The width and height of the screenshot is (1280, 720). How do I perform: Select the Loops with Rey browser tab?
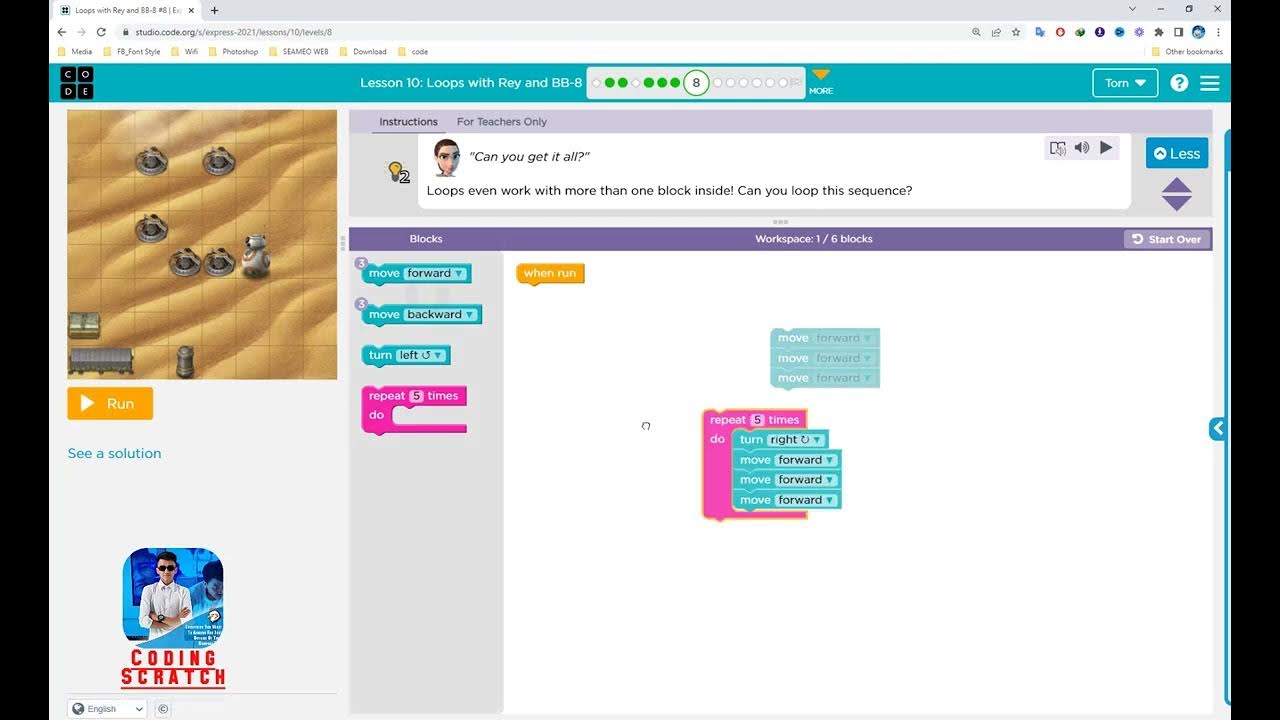[x=125, y=10]
